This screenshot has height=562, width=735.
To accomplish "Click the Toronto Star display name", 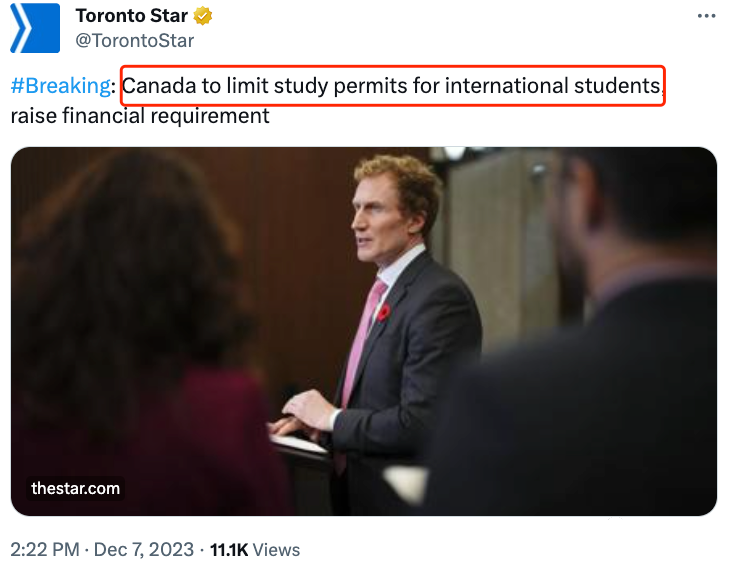I will pyautogui.click(x=132, y=17).
